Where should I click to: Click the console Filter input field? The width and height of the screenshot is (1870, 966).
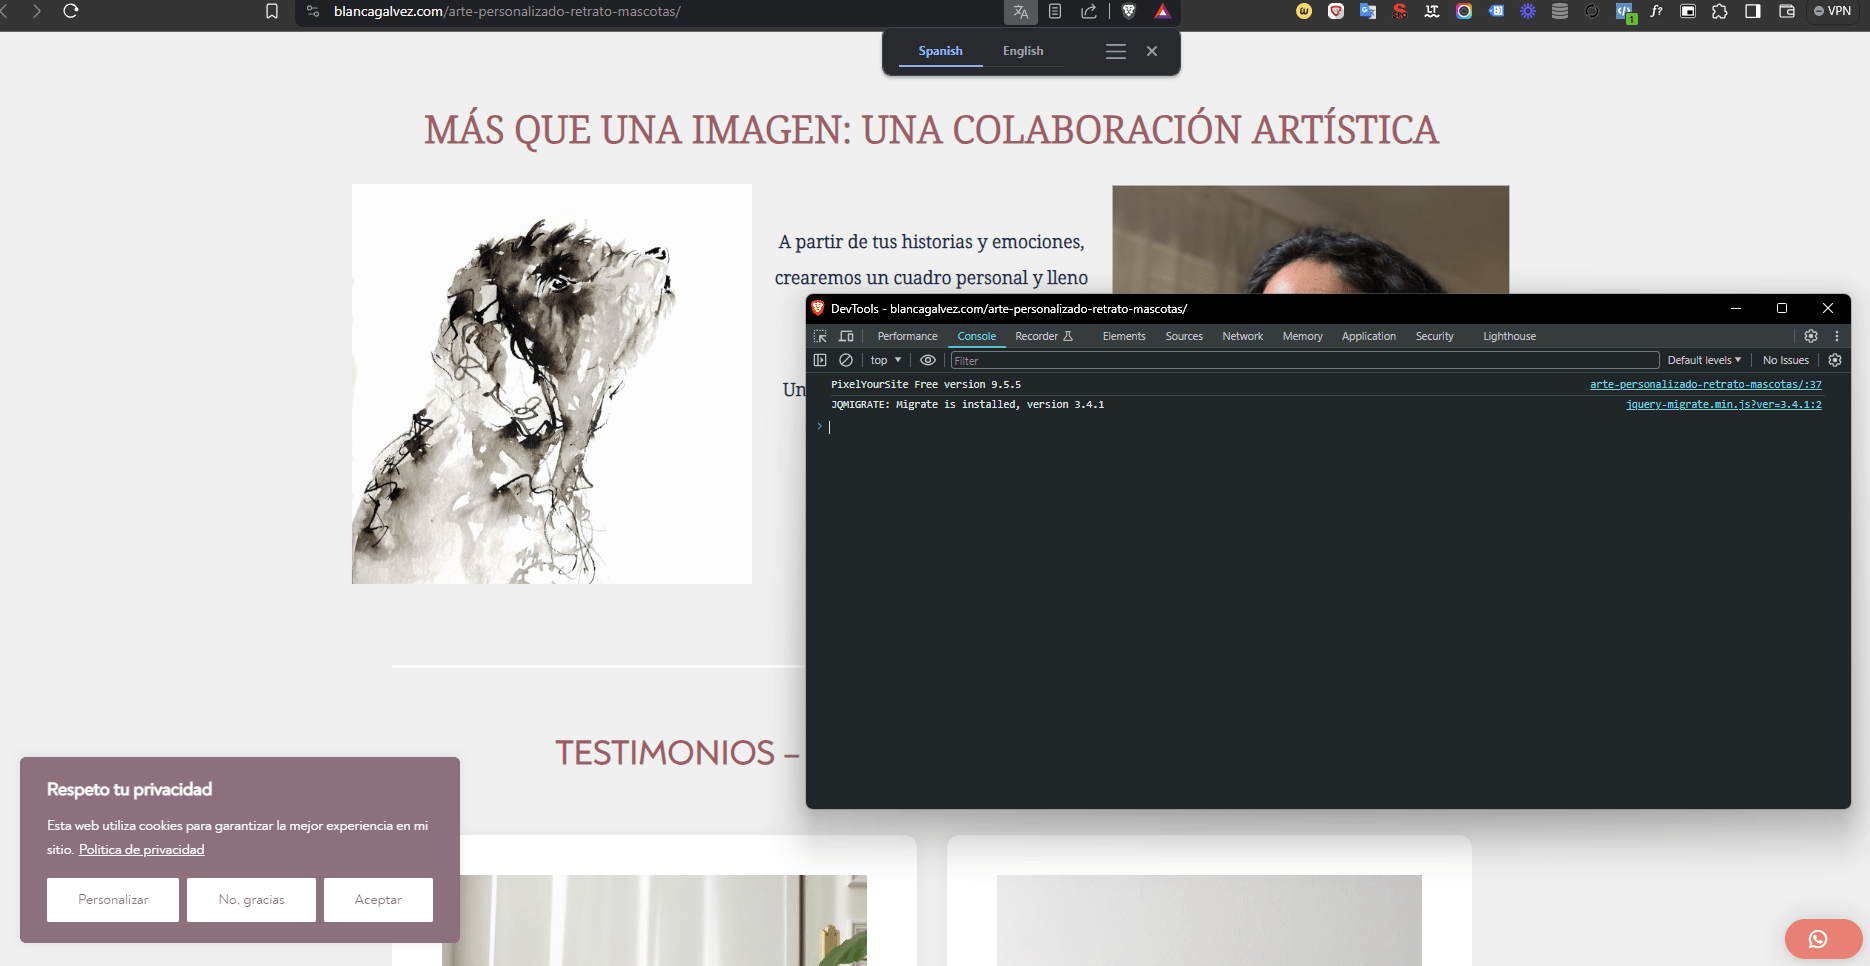point(1304,360)
